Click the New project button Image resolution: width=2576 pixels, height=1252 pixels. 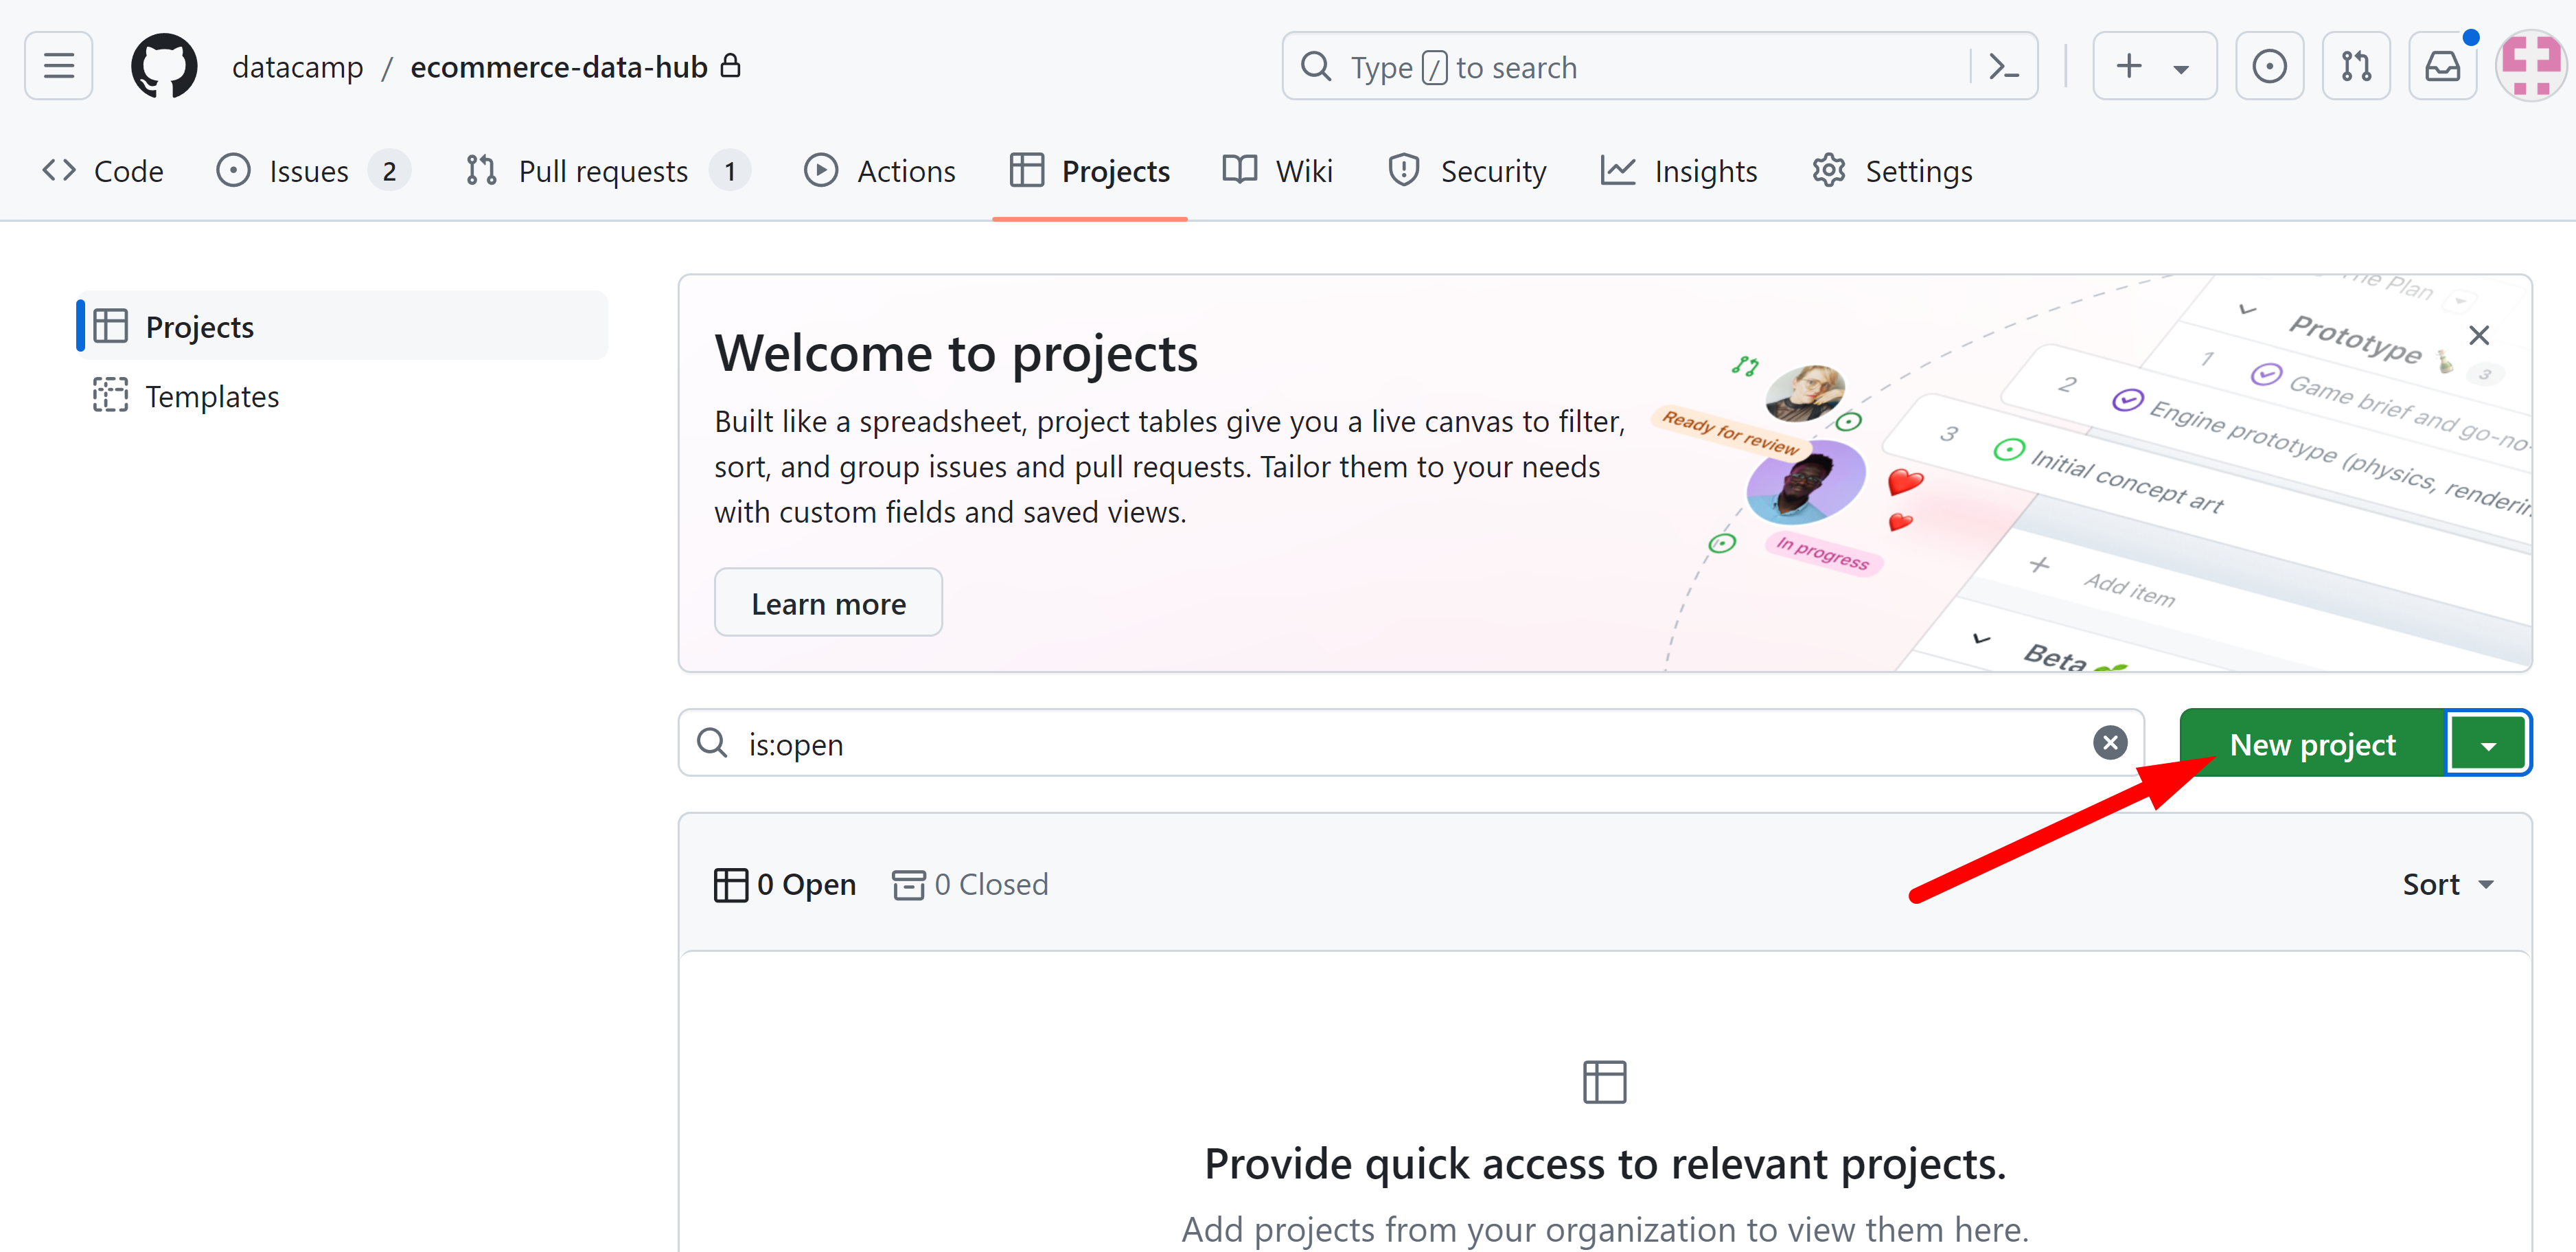[x=2312, y=744]
